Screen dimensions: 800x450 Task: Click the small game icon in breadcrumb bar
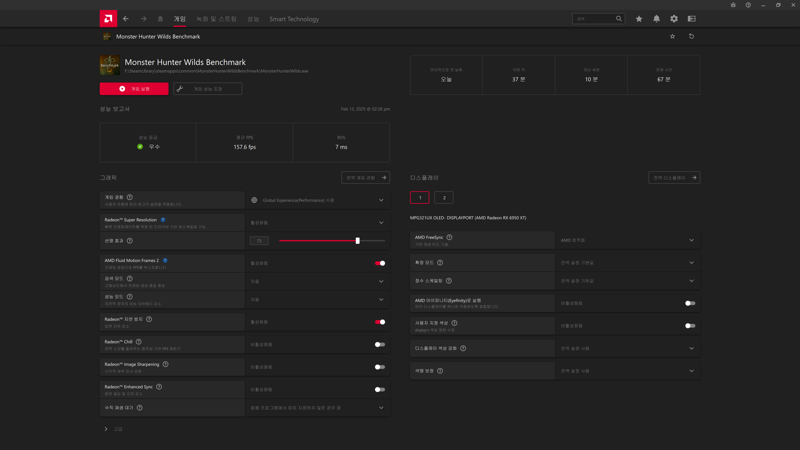coord(107,37)
